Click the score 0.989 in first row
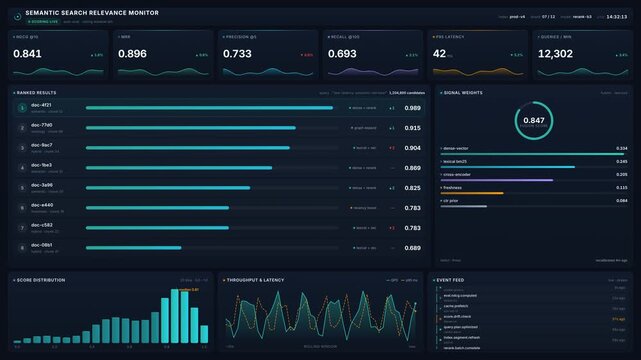This screenshot has width=641, height=360. 412,108
